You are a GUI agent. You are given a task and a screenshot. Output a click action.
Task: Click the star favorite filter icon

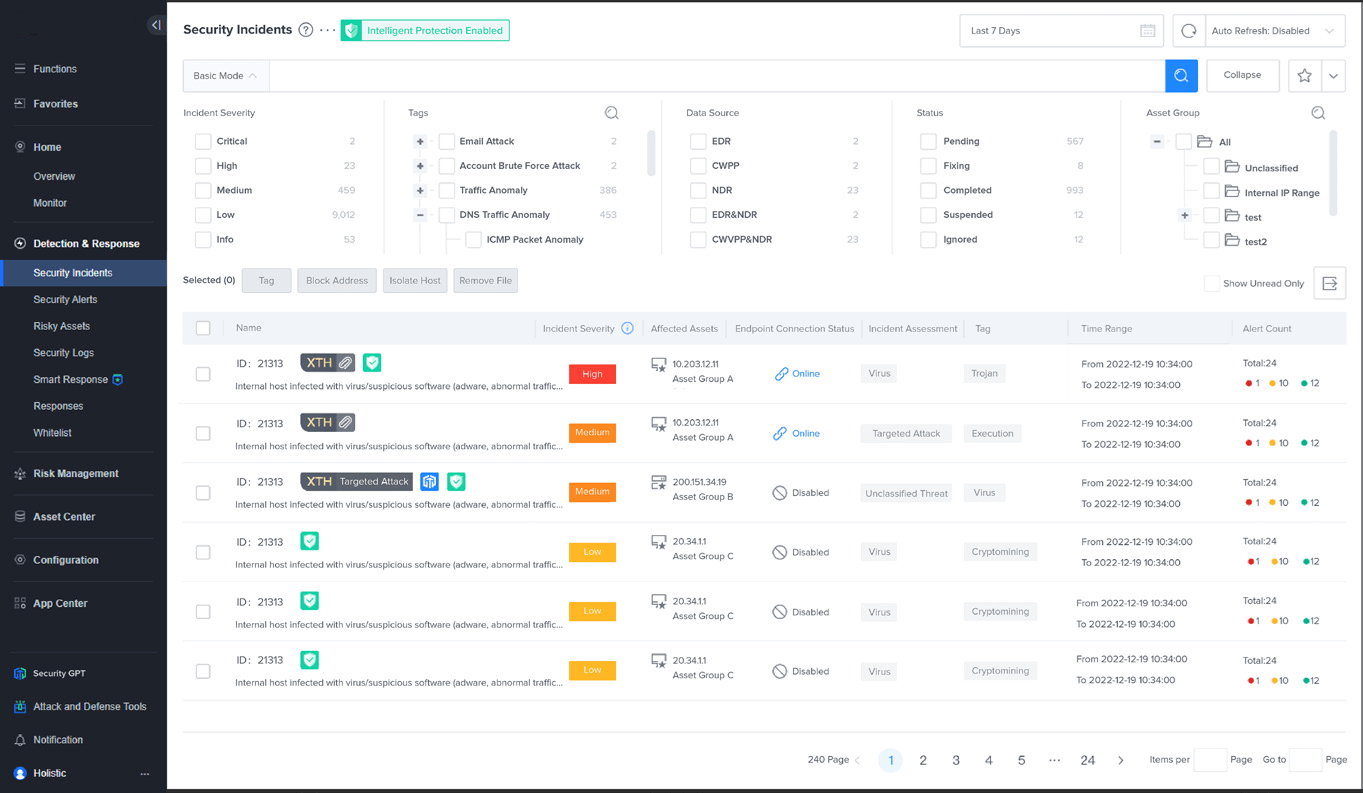[x=1304, y=76]
